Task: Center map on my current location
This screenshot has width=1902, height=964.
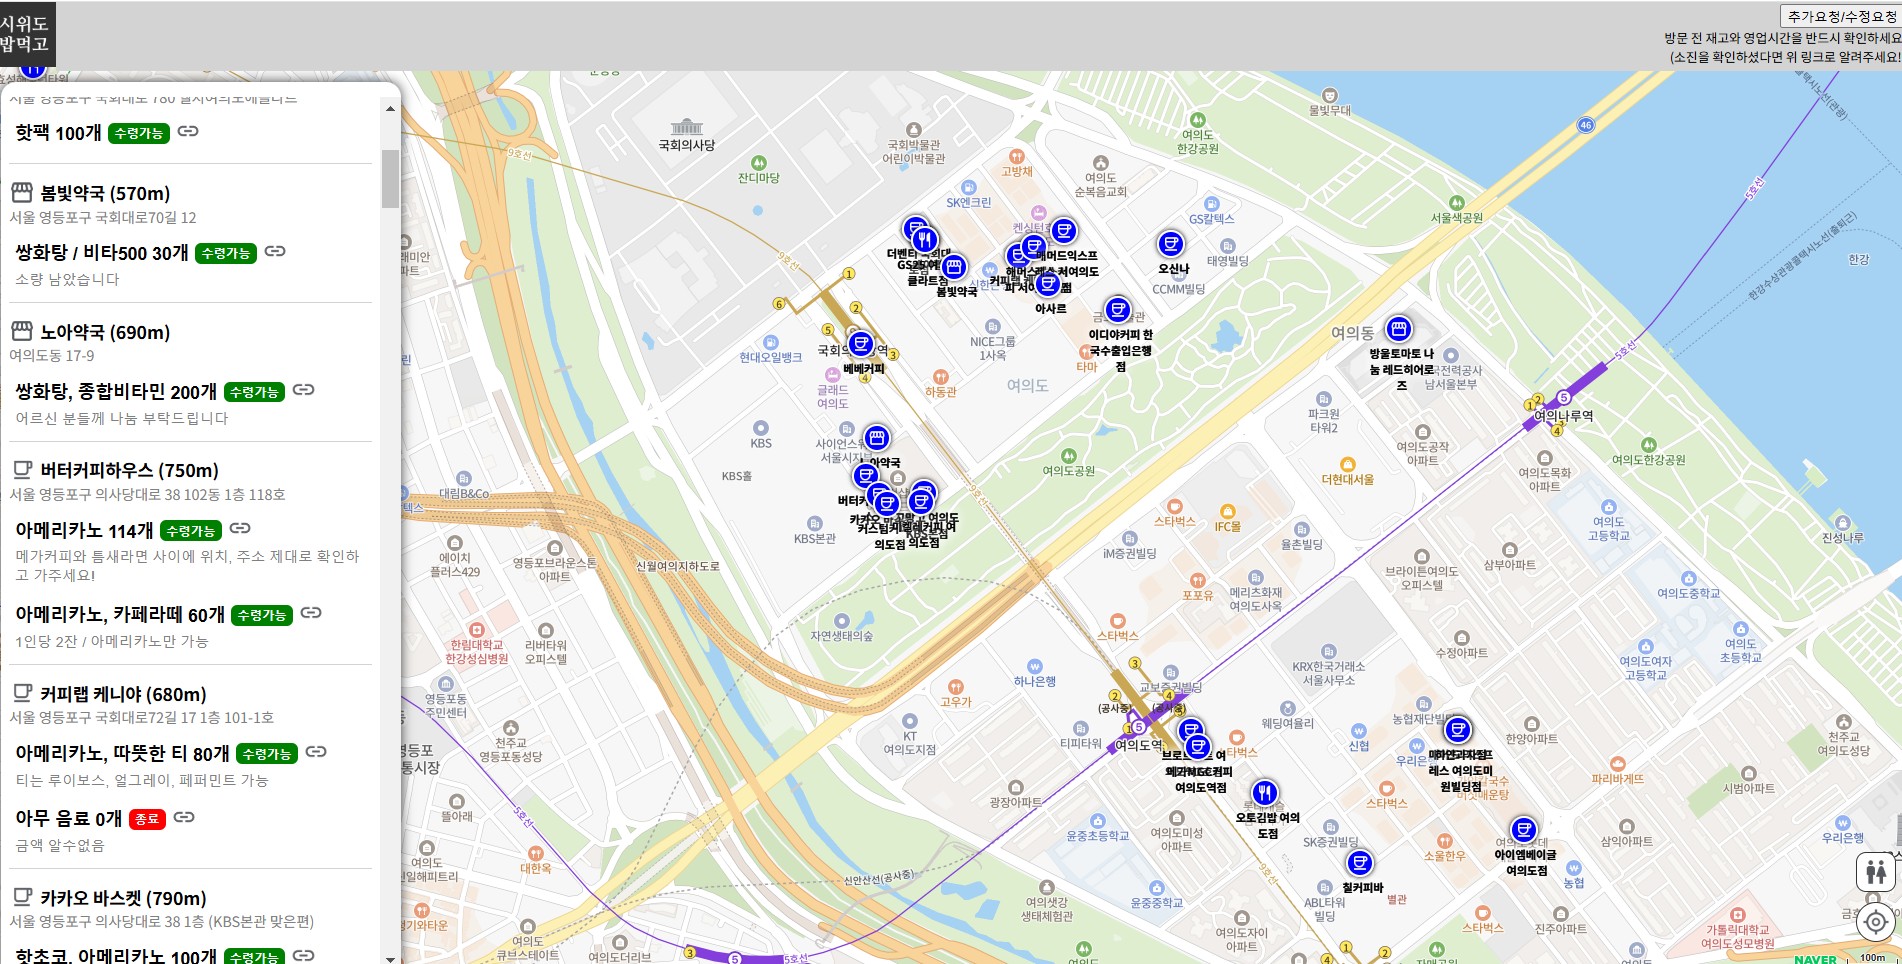Action: coord(1876,922)
